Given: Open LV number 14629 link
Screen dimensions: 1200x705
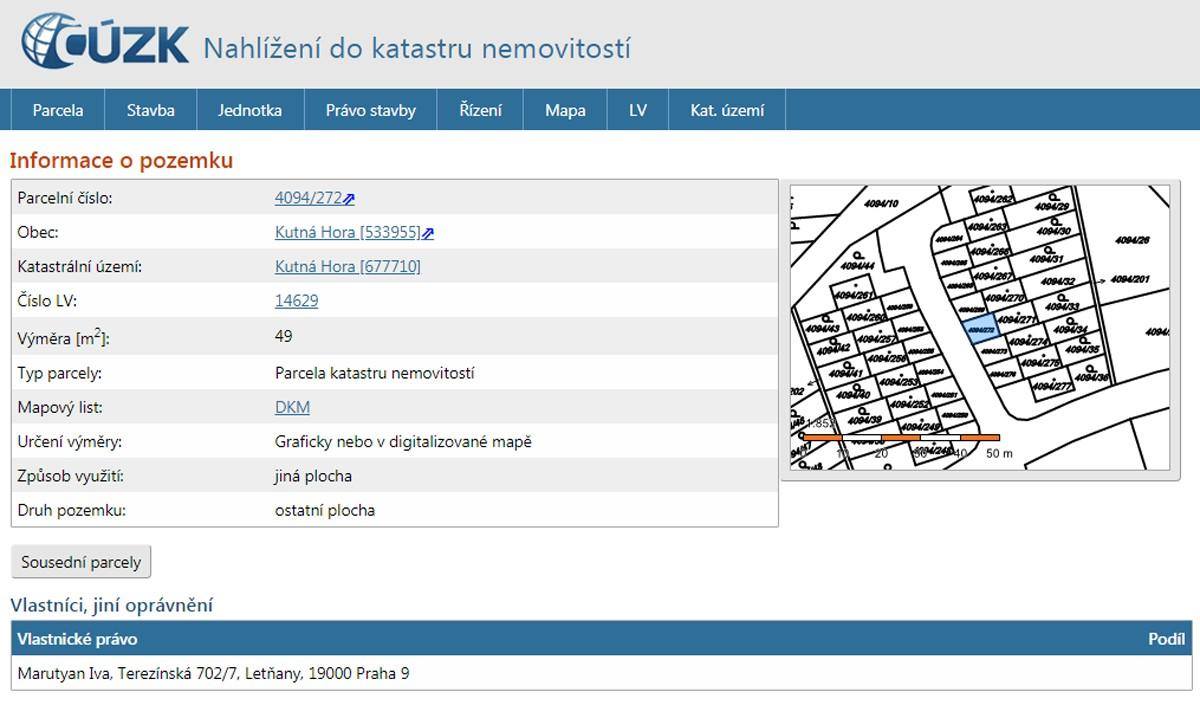Looking at the screenshot, I should tap(296, 300).
